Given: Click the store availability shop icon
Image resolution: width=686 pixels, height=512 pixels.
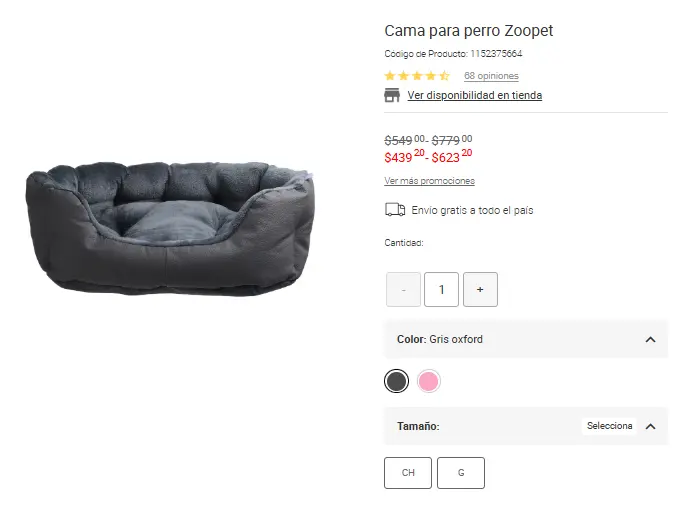Looking at the screenshot, I should click(392, 95).
